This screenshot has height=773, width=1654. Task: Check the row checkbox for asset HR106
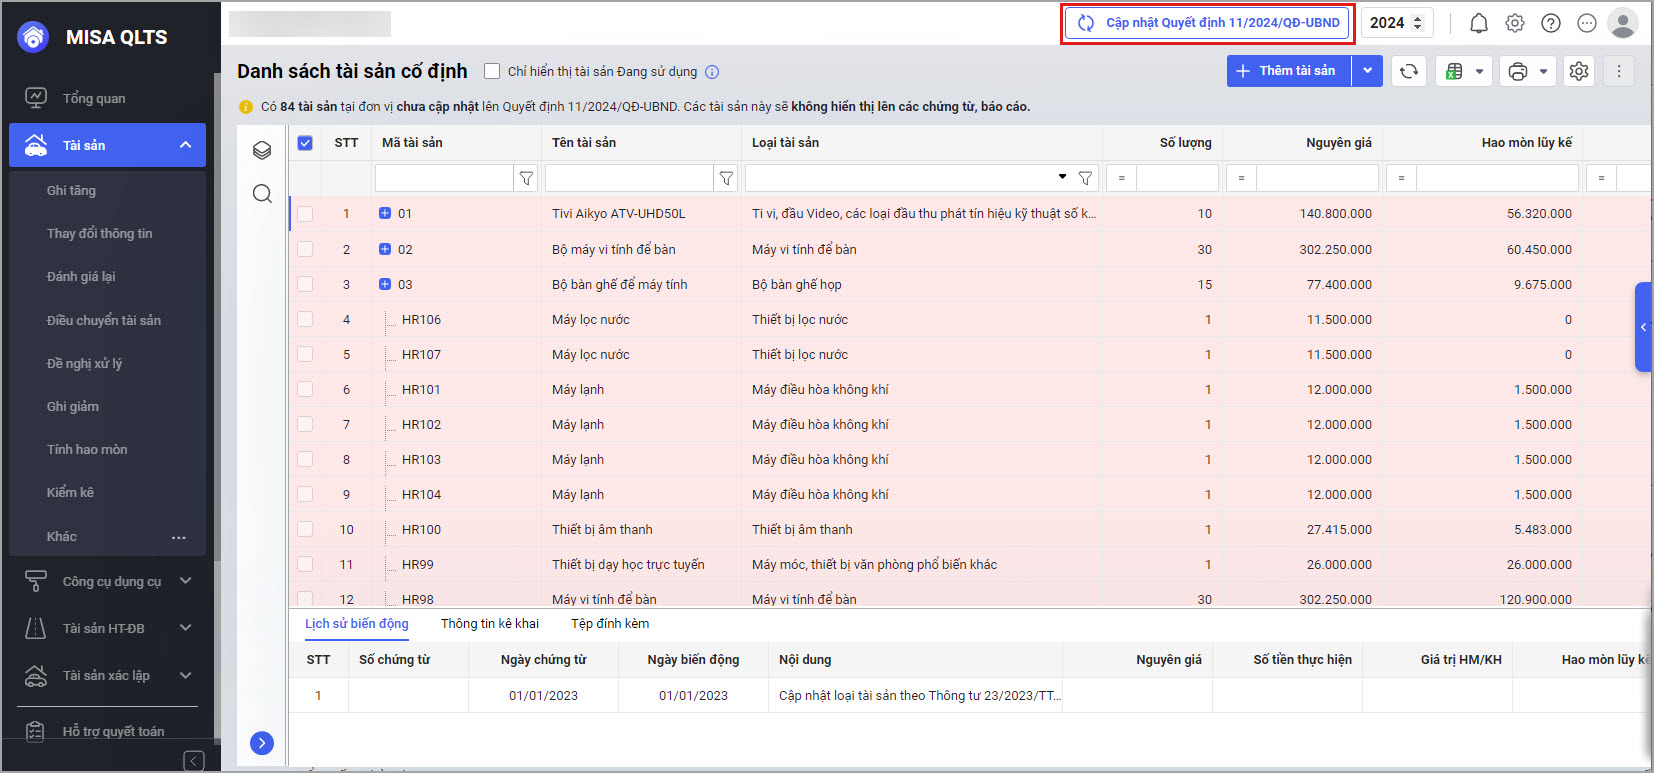[305, 319]
